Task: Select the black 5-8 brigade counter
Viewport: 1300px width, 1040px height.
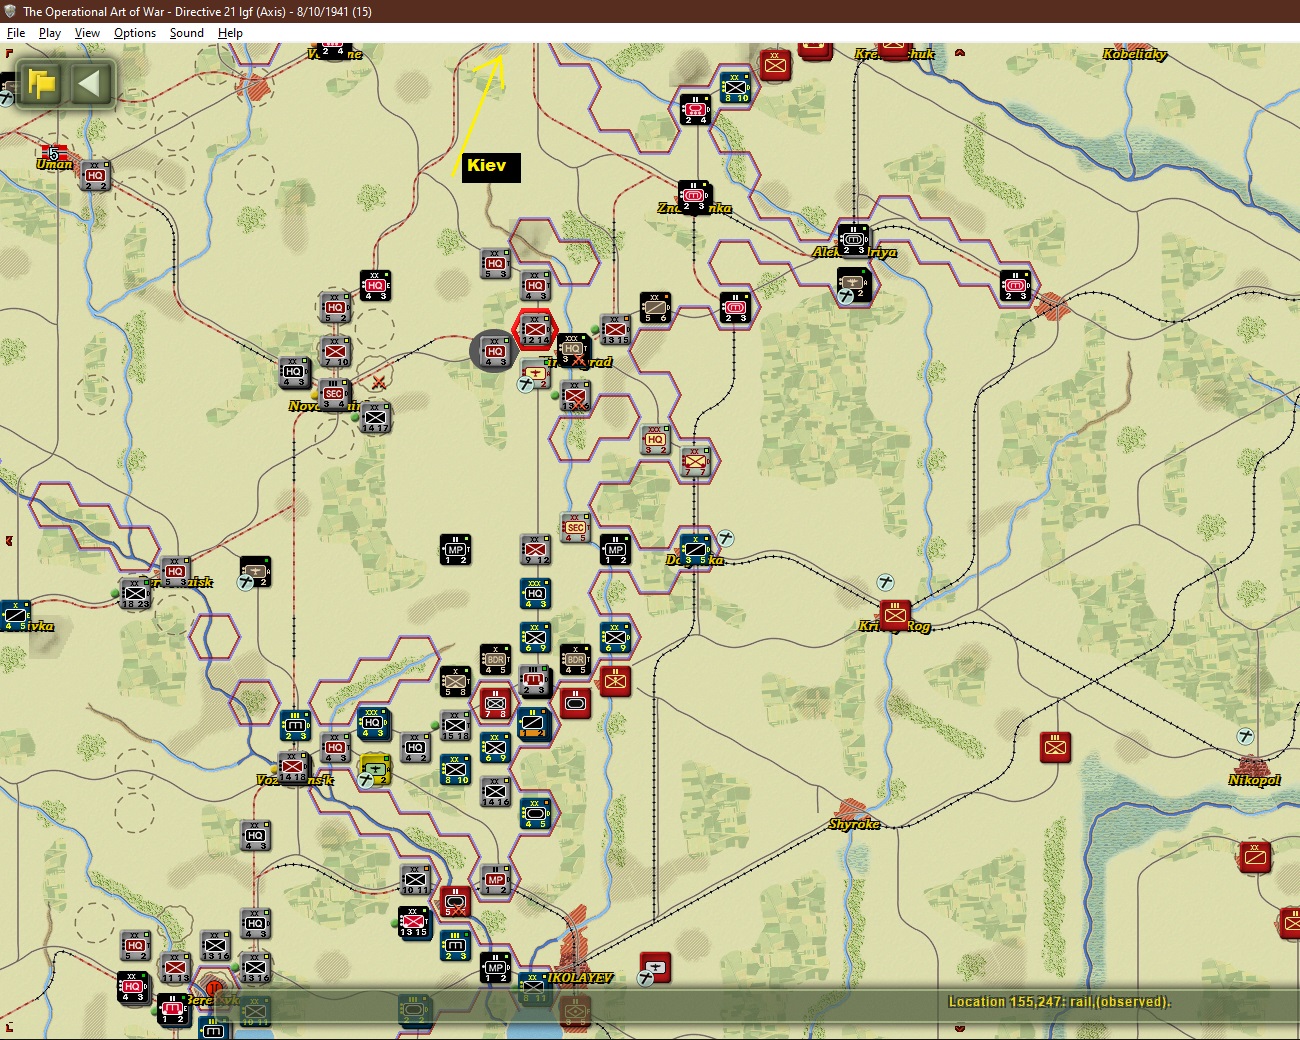Action: [455, 682]
